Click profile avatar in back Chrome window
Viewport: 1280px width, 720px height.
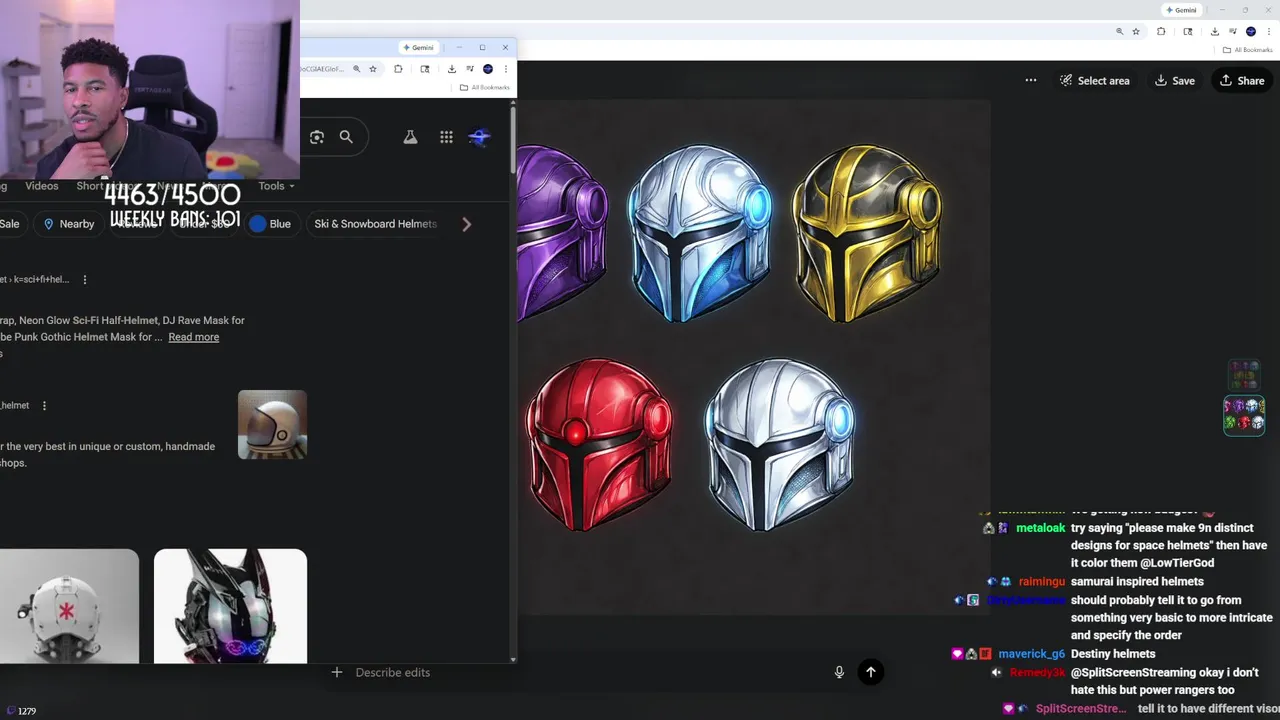[1250, 31]
